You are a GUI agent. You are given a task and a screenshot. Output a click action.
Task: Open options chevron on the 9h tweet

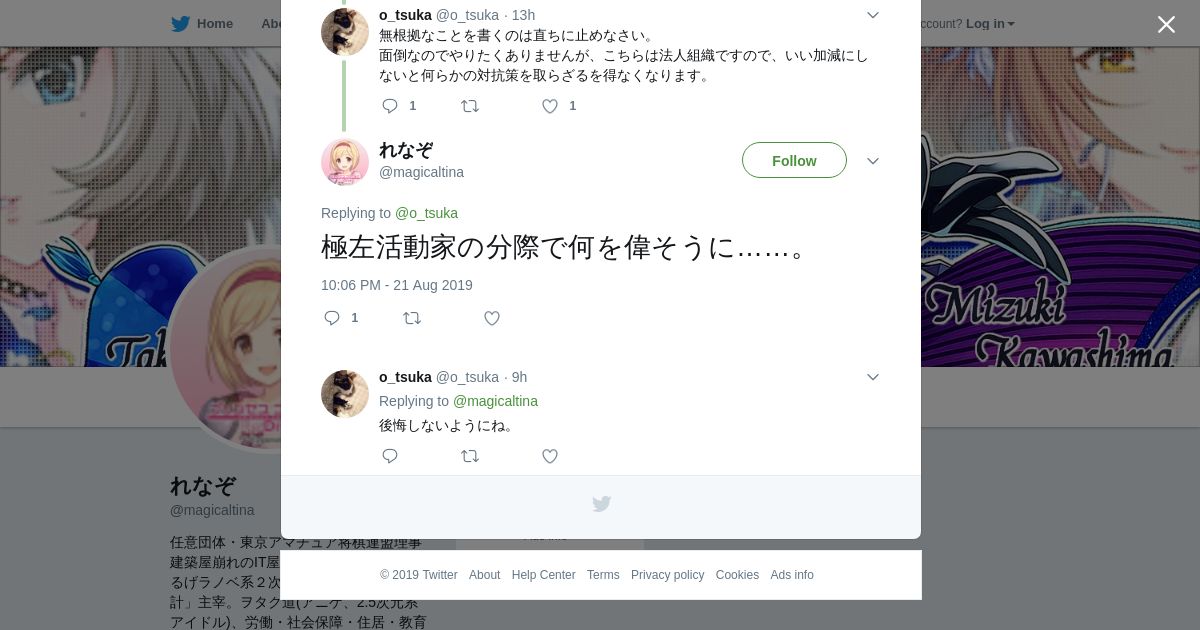(873, 377)
